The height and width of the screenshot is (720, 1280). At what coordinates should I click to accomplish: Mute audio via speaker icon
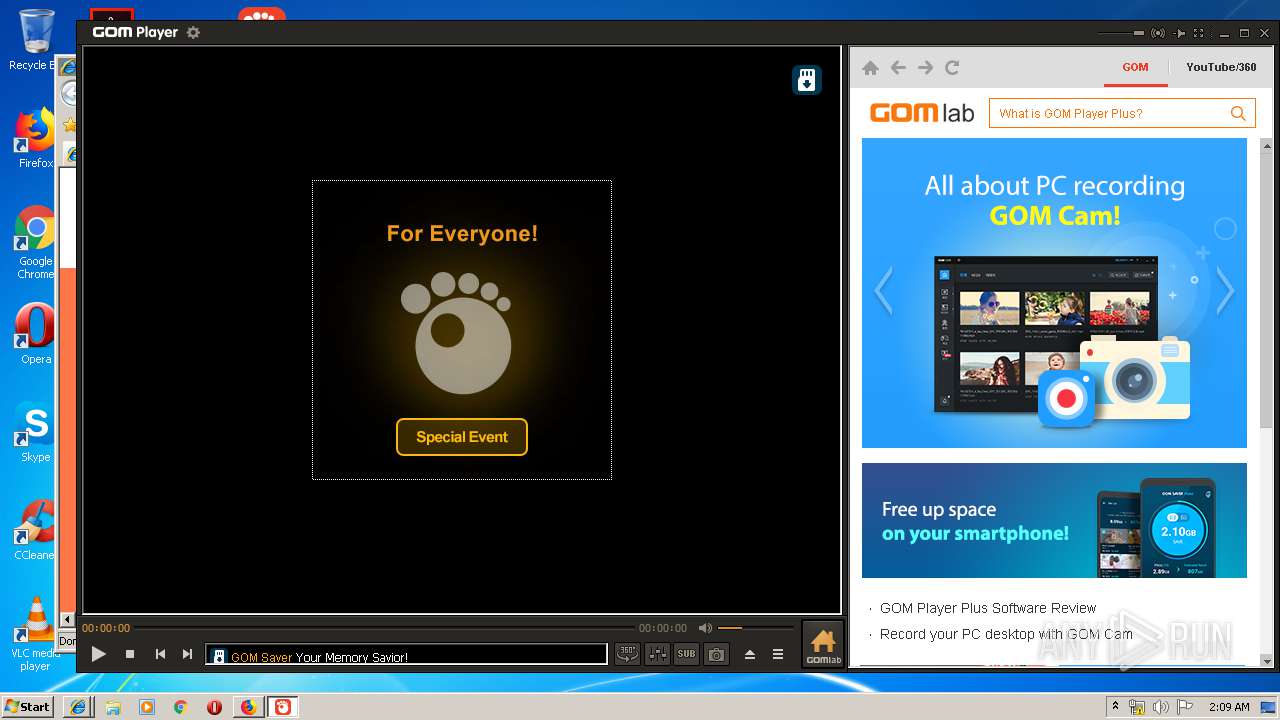pos(705,628)
